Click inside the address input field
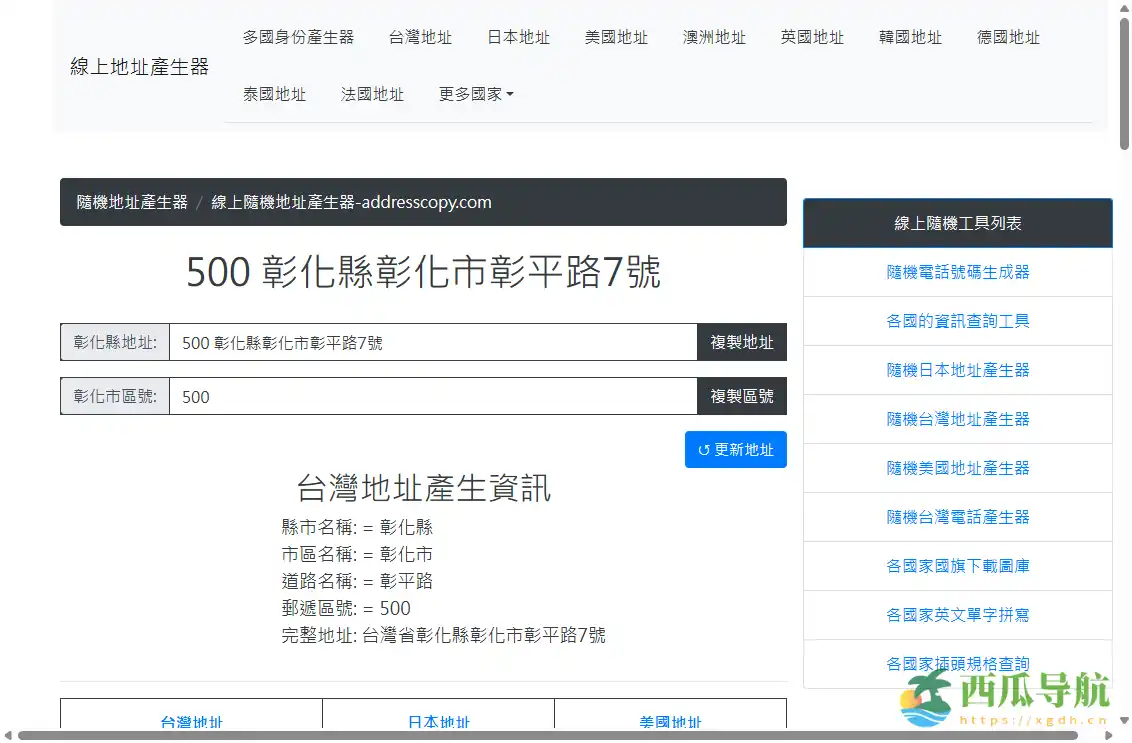This screenshot has height=743, width=1132. pos(430,342)
